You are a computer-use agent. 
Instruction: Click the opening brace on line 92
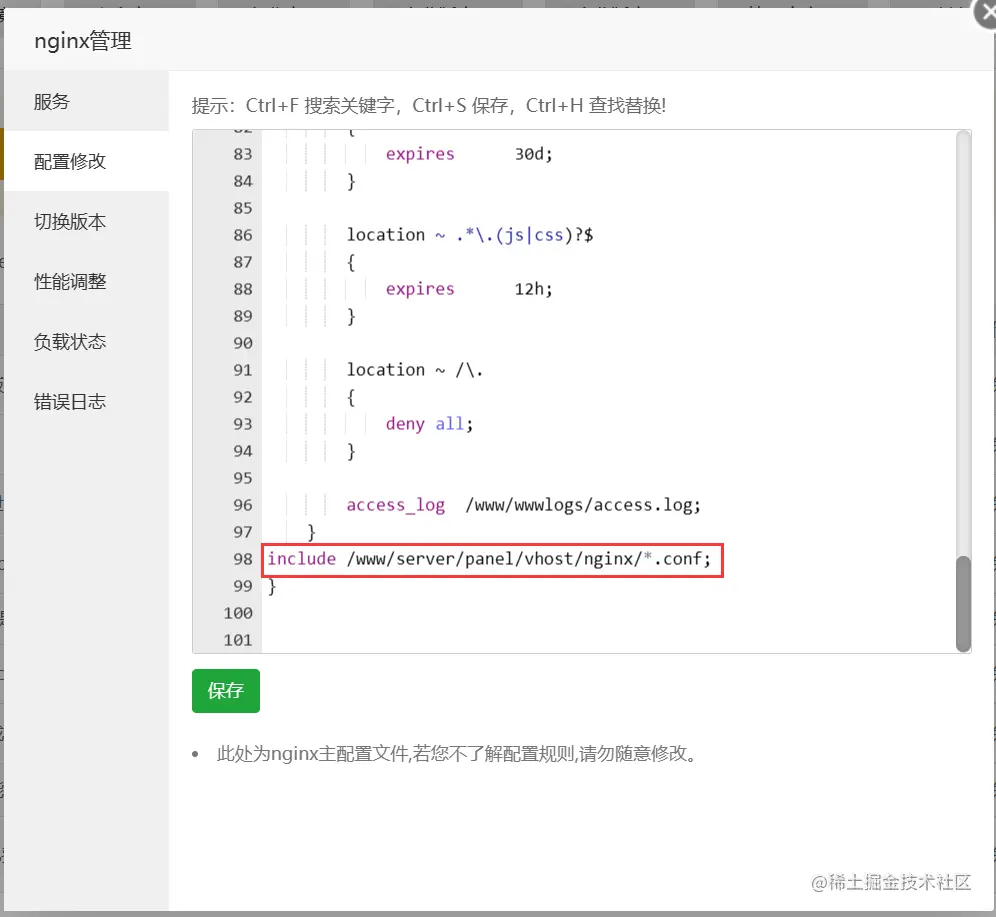click(351, 398)
